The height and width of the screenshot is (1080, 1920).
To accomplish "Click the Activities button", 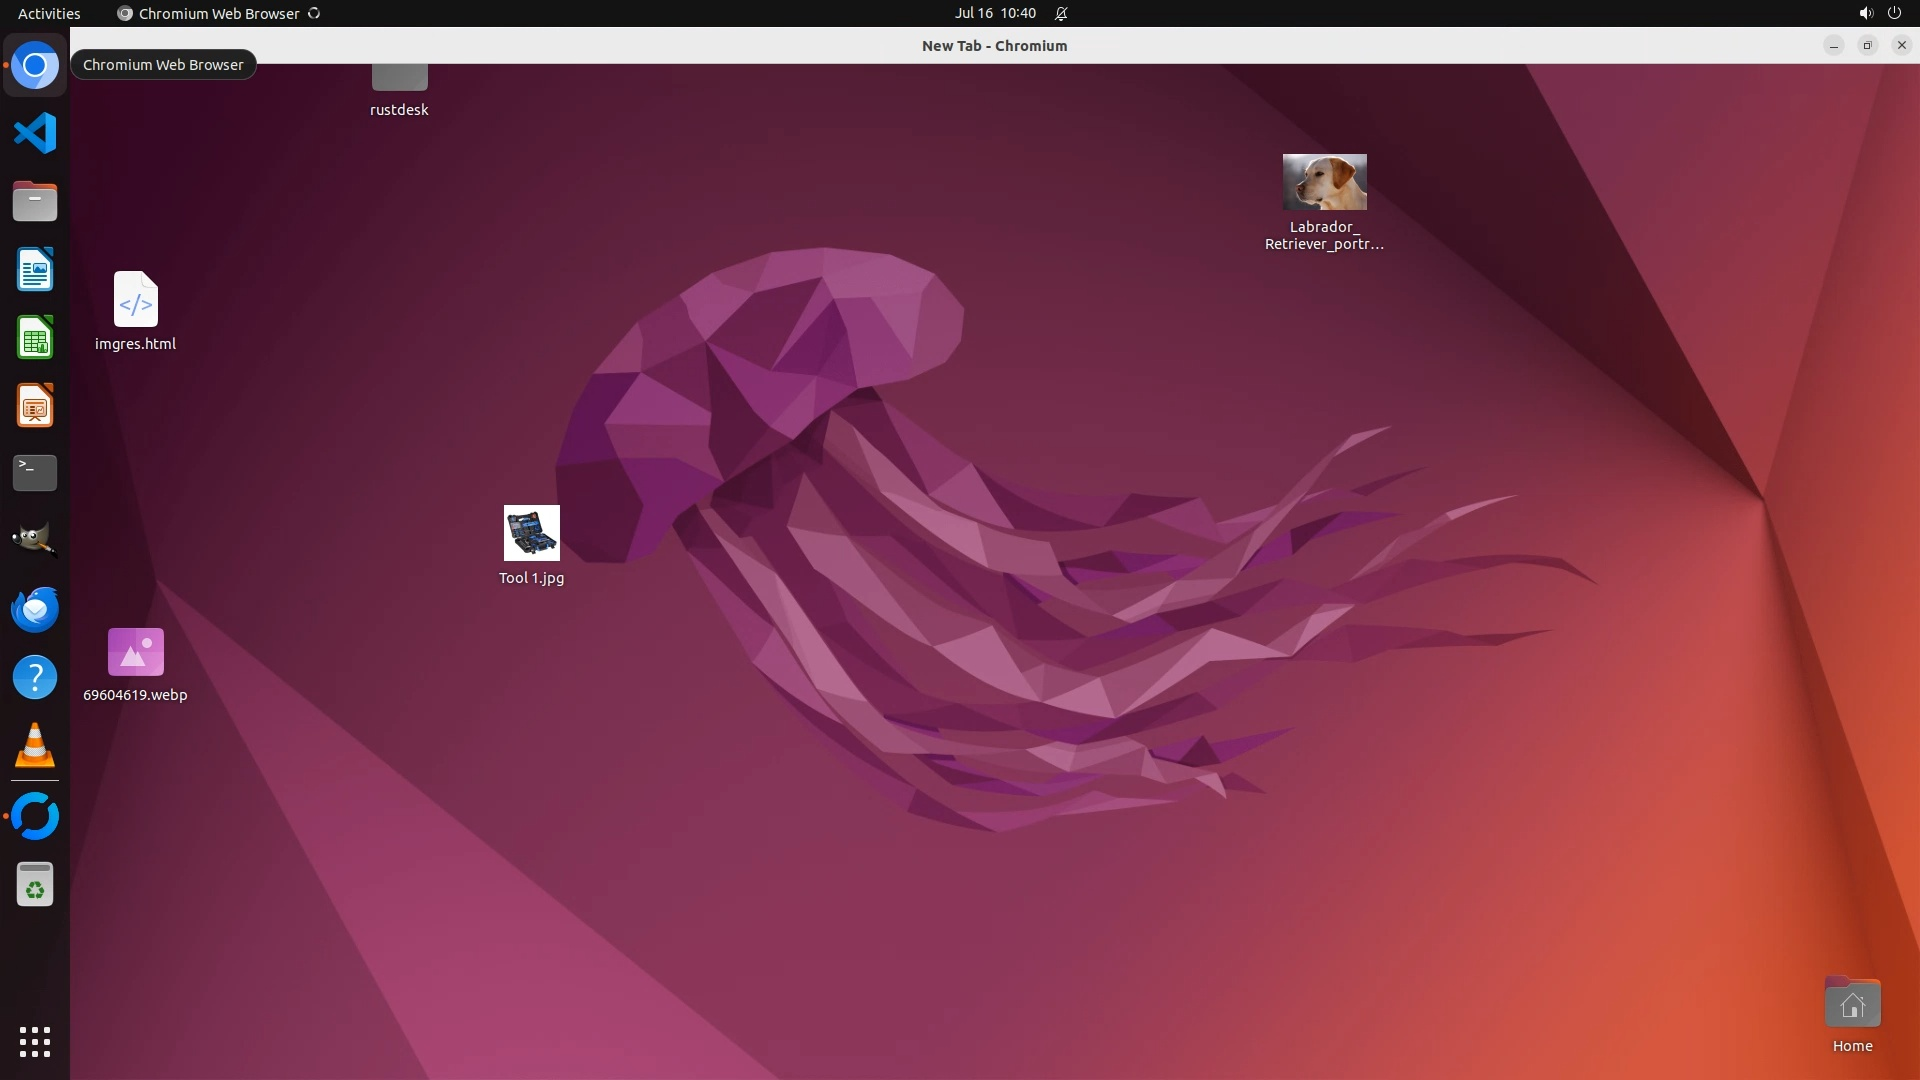I will [x=49, y=13].
